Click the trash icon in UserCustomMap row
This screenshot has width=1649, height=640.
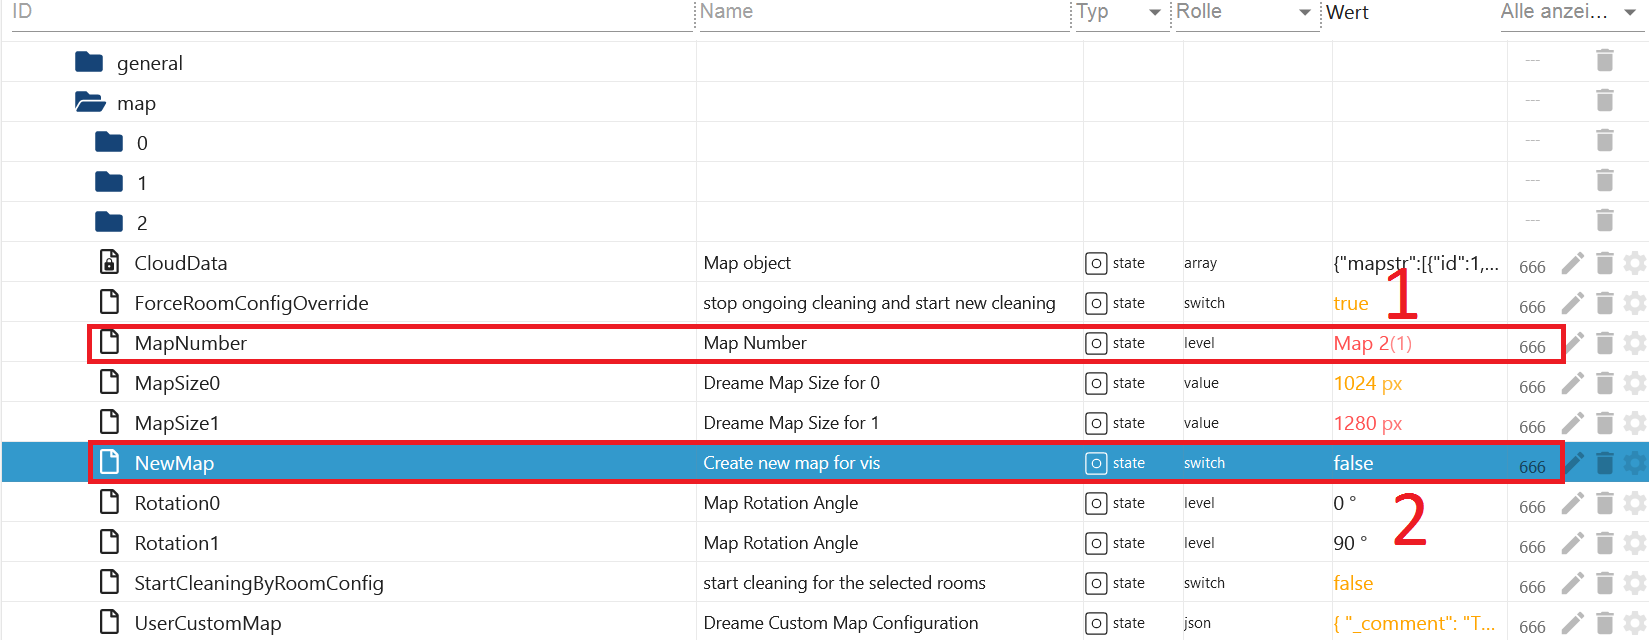(1605, 623)
